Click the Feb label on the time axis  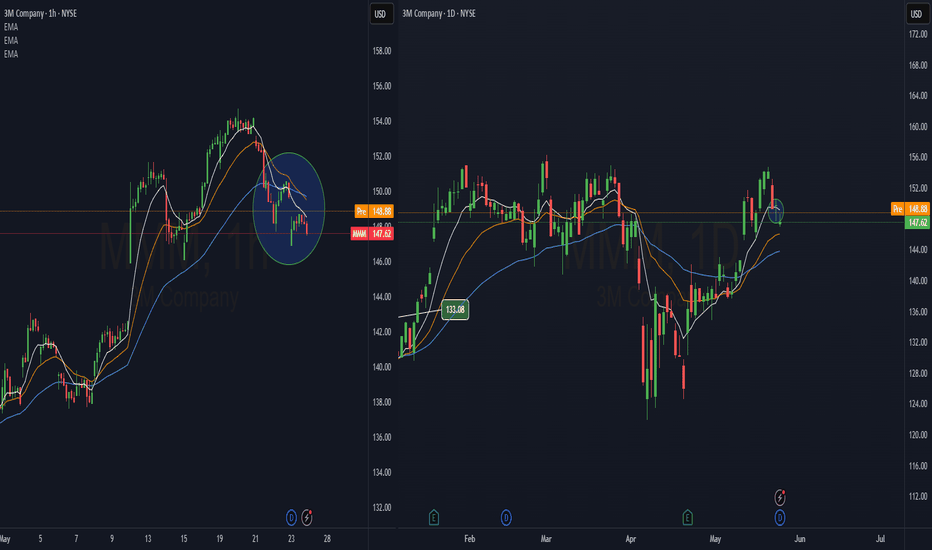(470, 539)
